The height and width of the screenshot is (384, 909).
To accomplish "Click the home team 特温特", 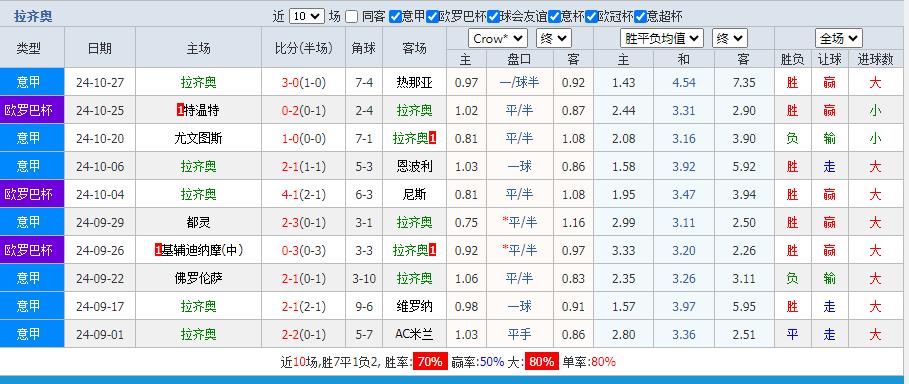I will (202, 110).
